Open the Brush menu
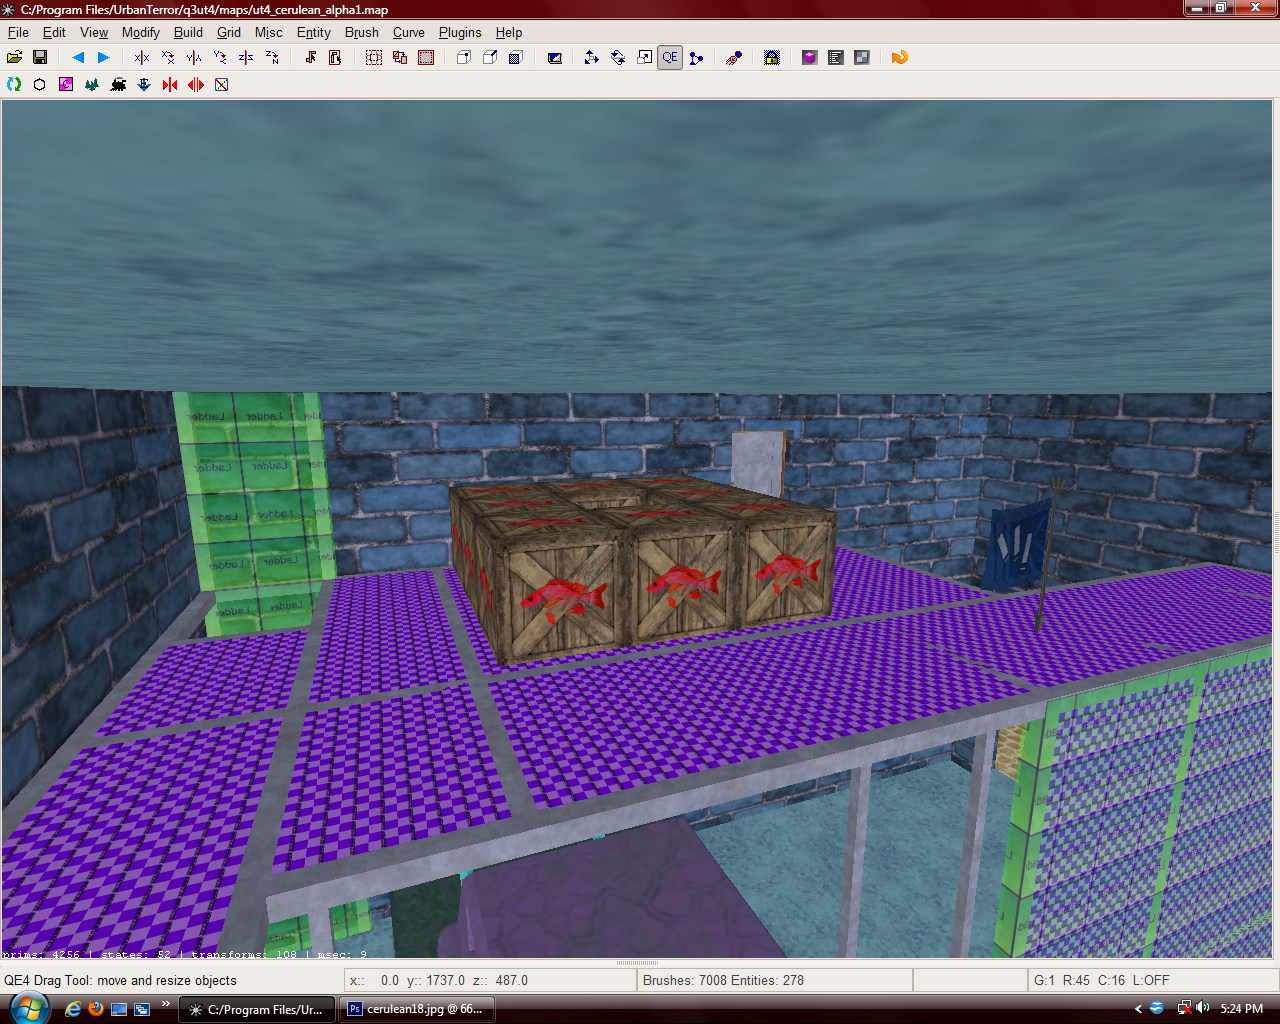1280x1024 pixels. pyautogui.click(x=361, y=32)
